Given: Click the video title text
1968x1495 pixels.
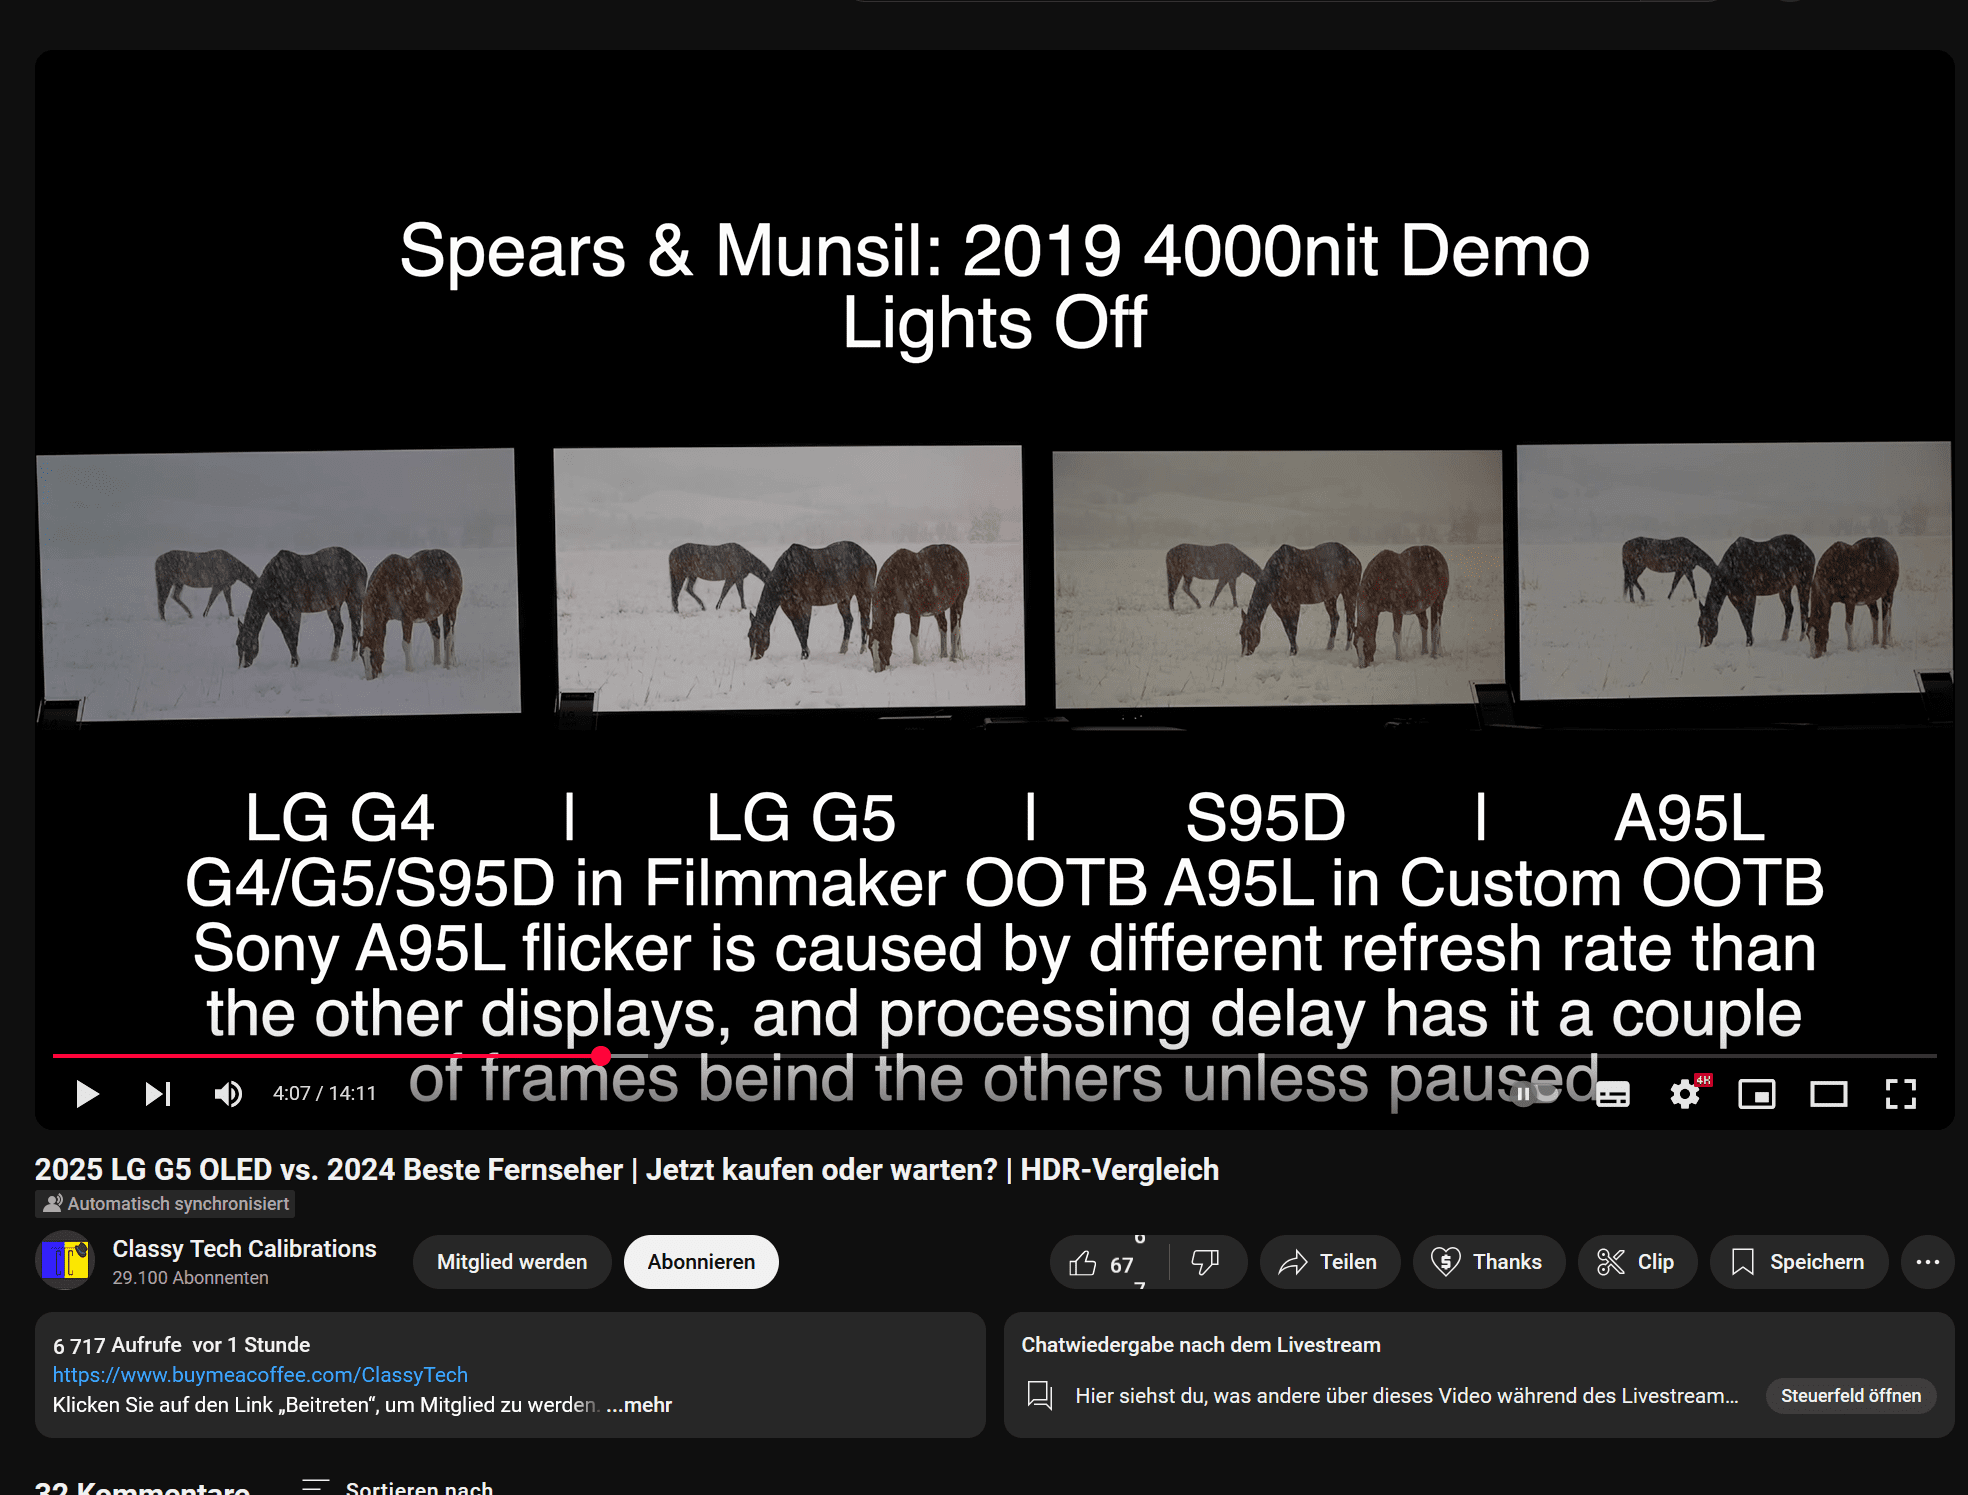Looking at the screenshot, I should [x=627, y=1169].
